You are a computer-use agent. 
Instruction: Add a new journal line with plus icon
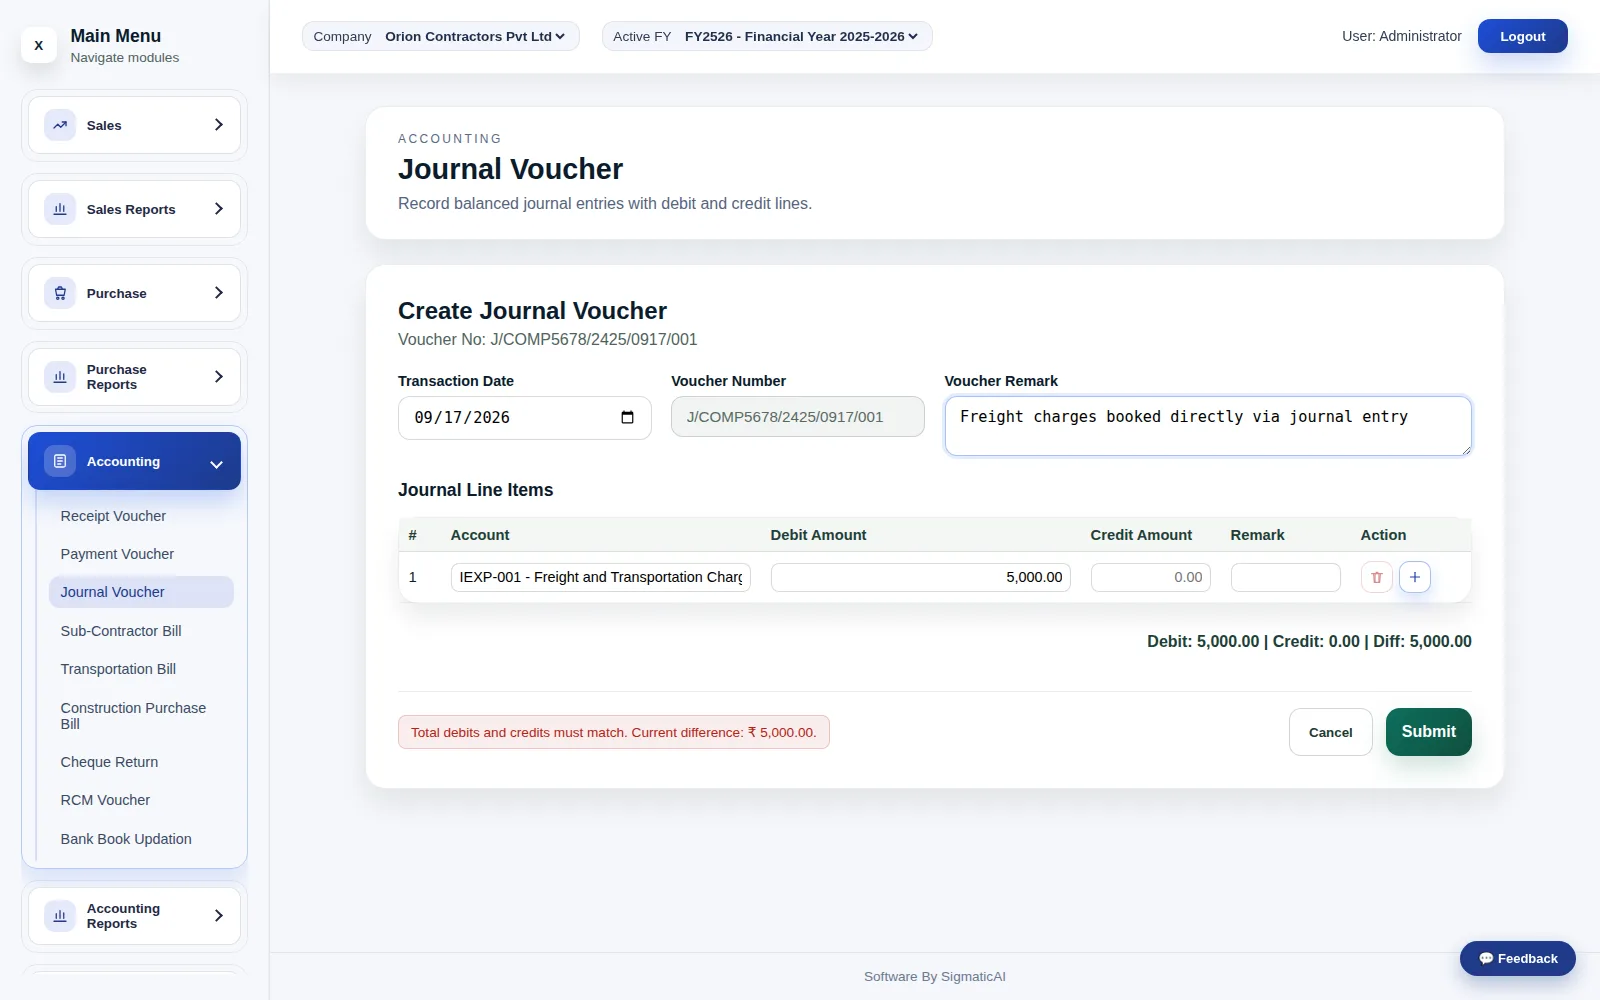1415,577
